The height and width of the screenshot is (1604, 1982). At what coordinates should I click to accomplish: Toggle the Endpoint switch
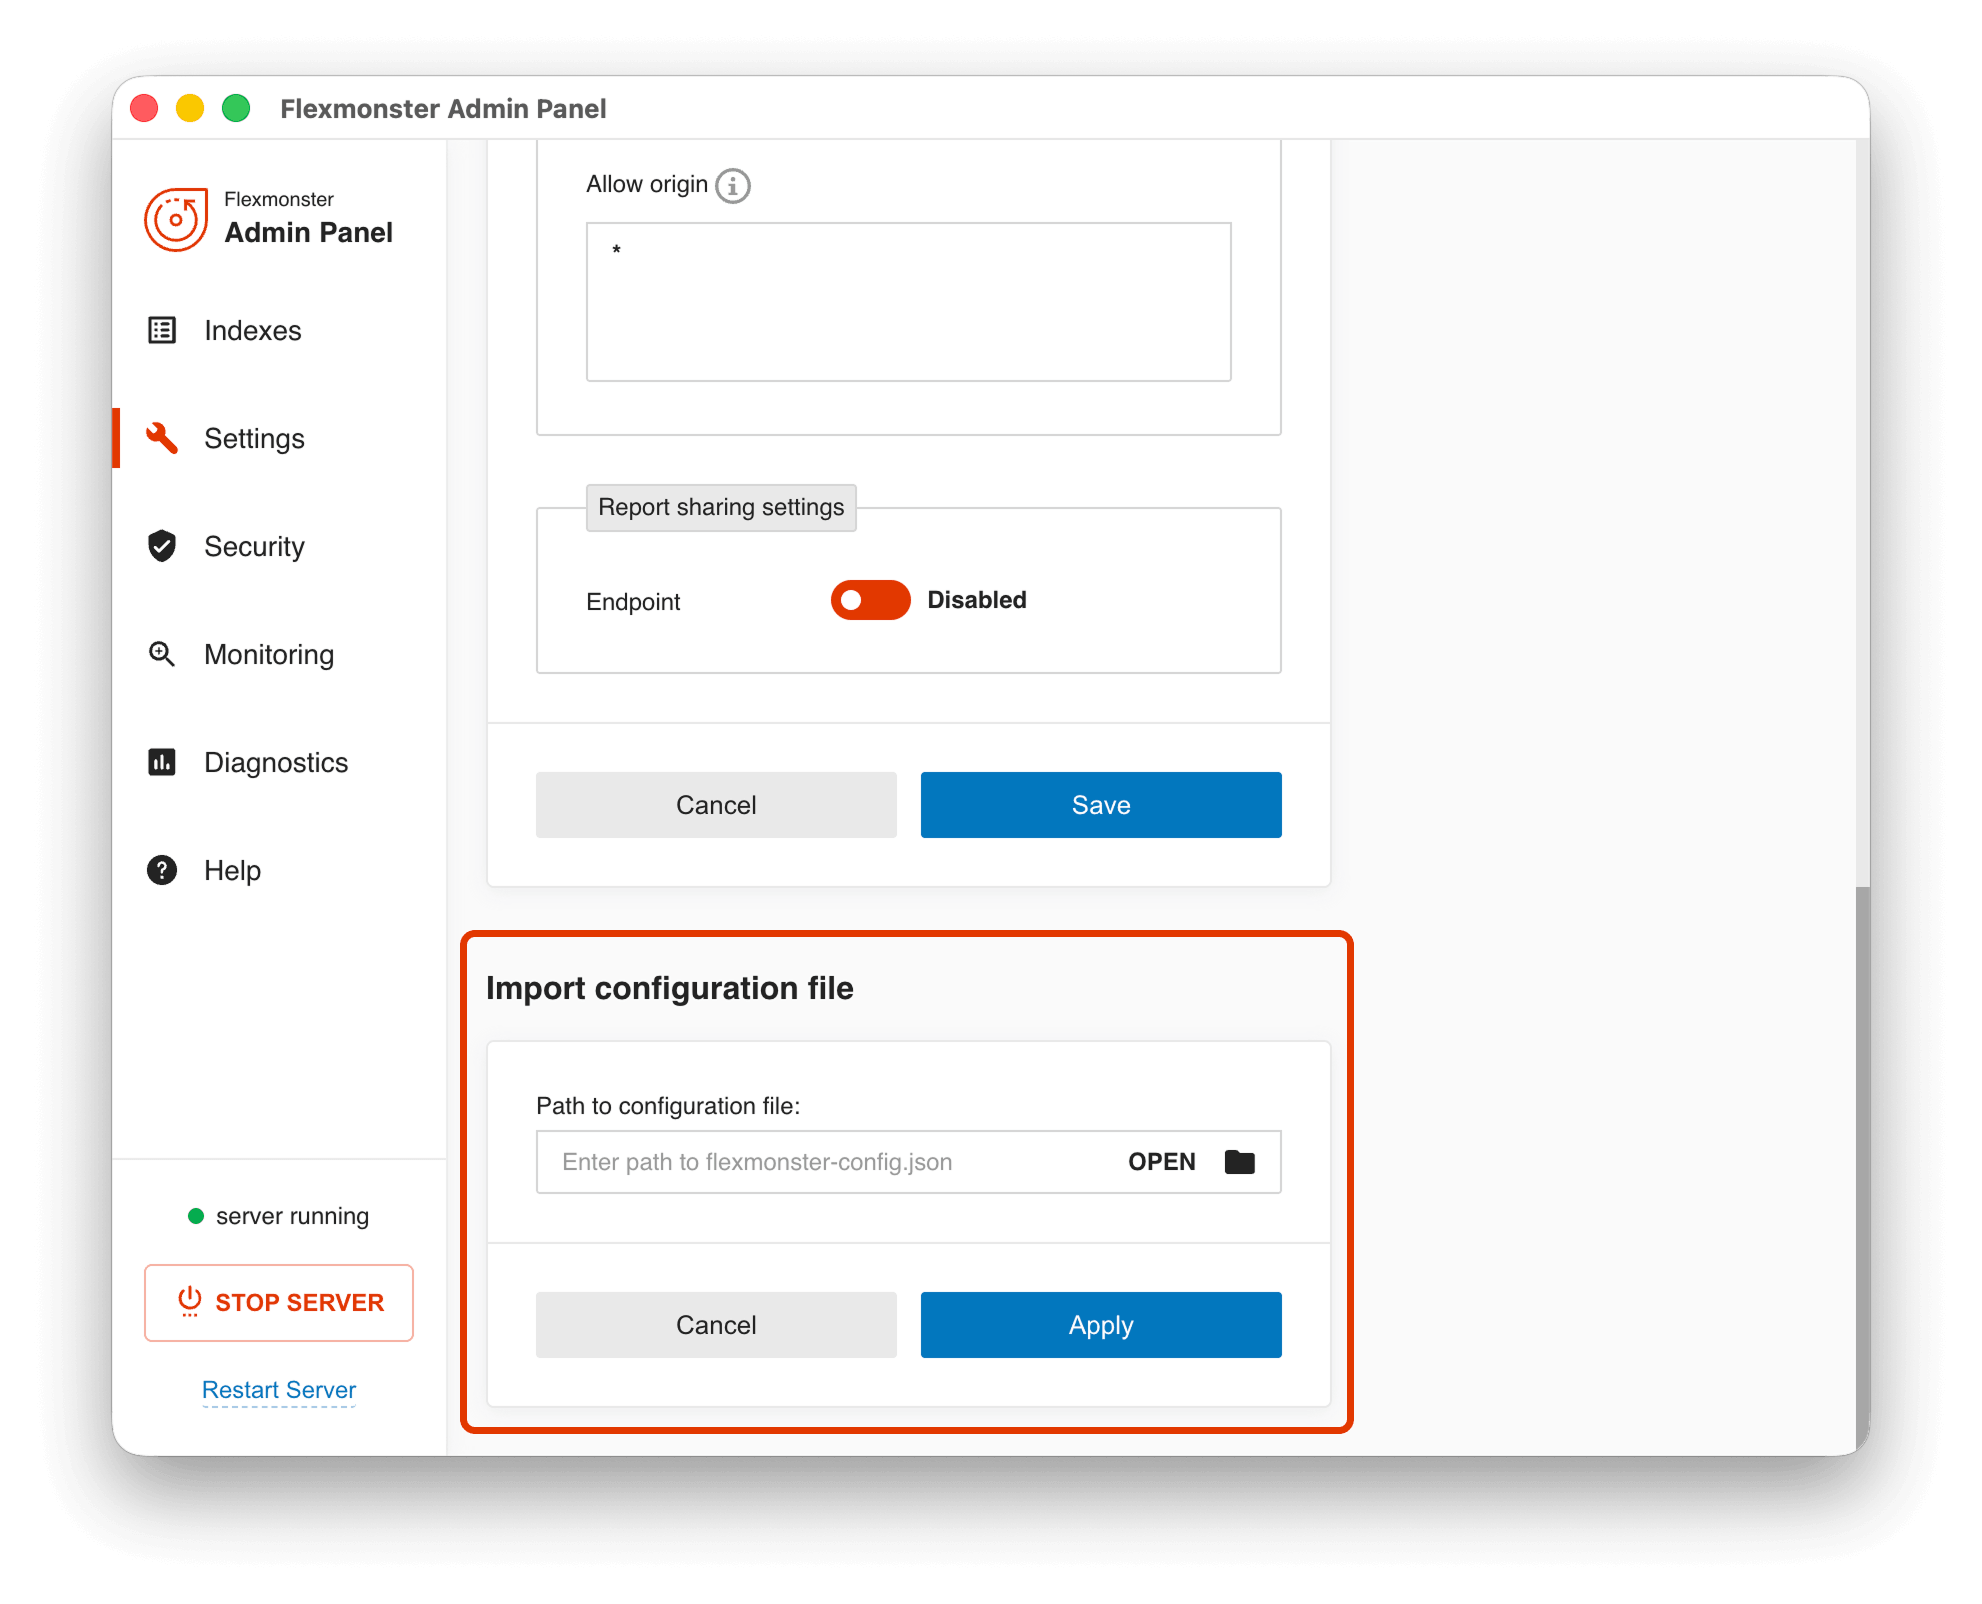tap(870, 600)
